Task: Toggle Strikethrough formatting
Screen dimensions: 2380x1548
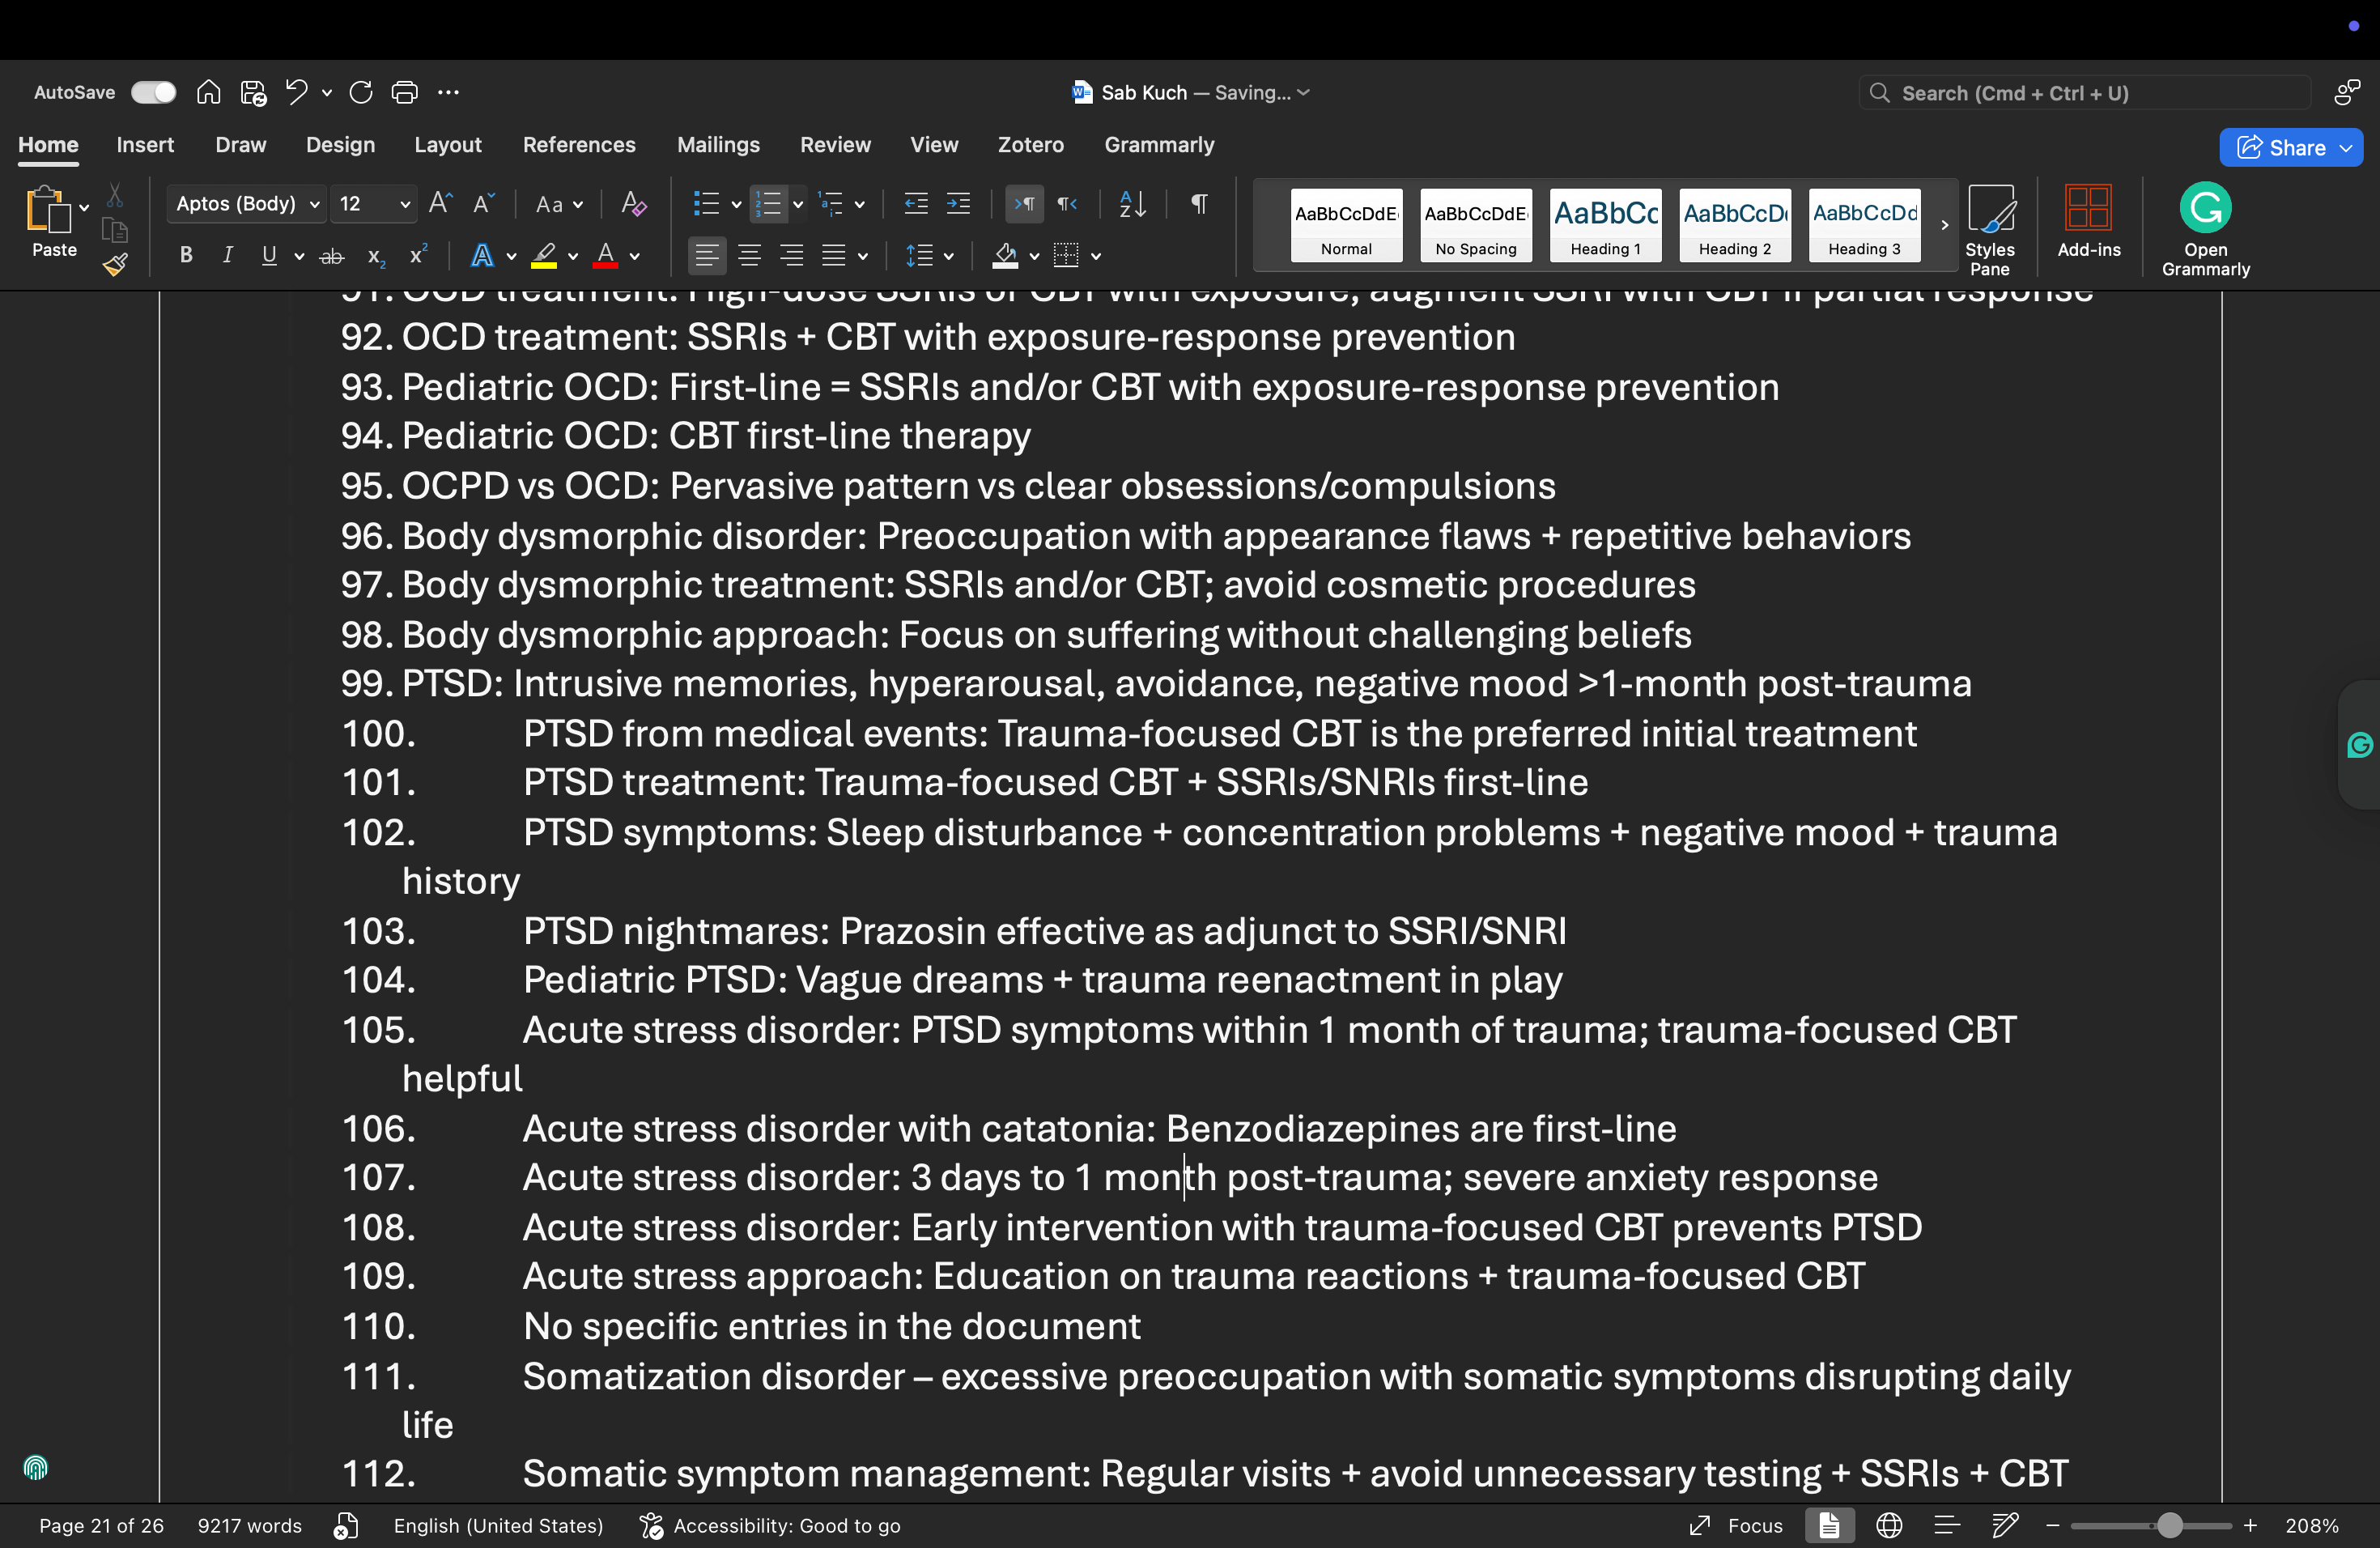Action: pos(331,256)
